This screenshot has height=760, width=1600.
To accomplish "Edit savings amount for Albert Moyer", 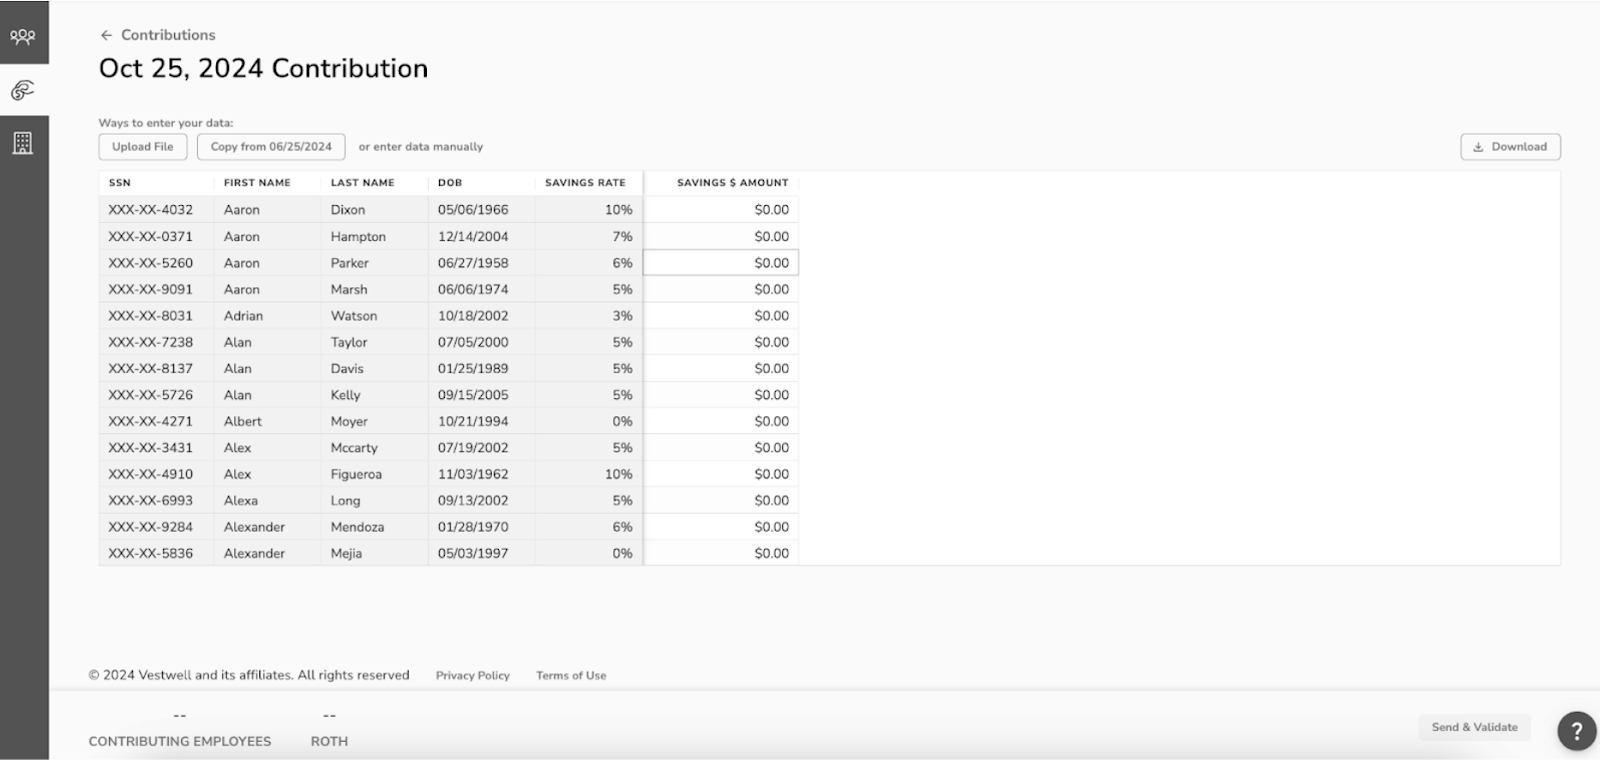I will (721, 422).
